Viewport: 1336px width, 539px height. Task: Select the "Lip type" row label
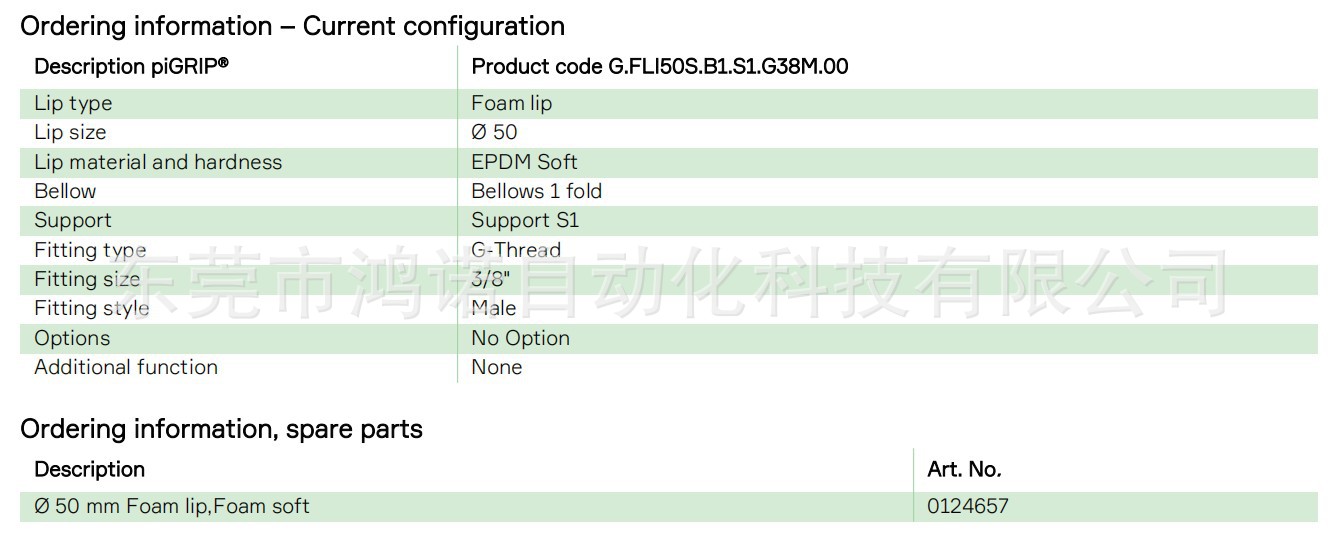click(x=73, y=103)
